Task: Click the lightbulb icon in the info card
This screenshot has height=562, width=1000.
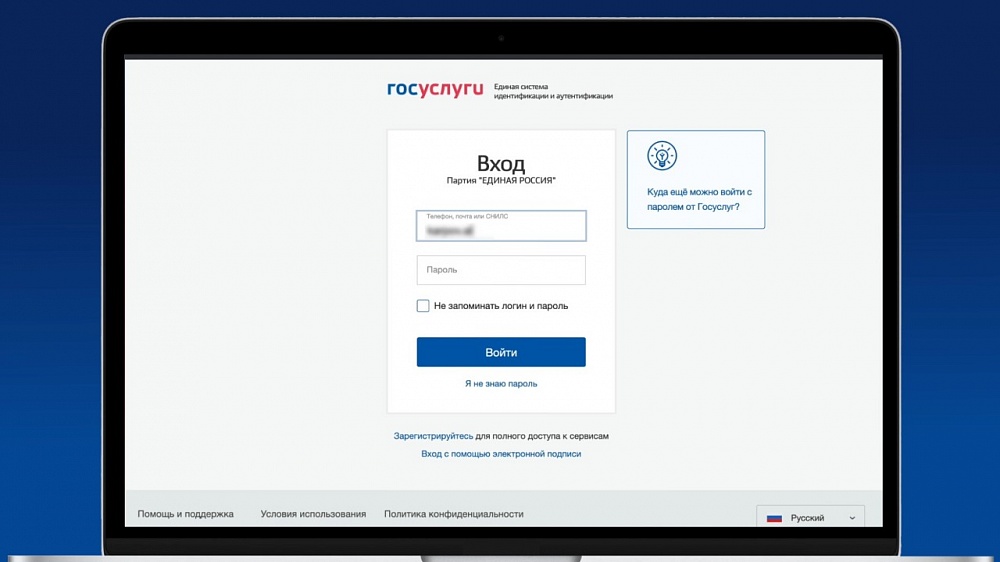Action: [662, 156]
